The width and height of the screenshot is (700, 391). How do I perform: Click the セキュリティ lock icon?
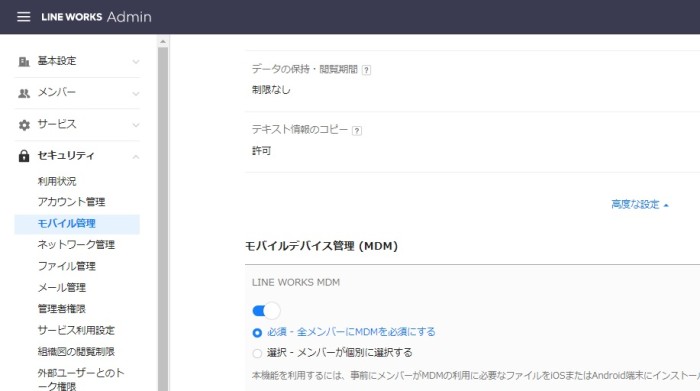[x=24, y=156]
